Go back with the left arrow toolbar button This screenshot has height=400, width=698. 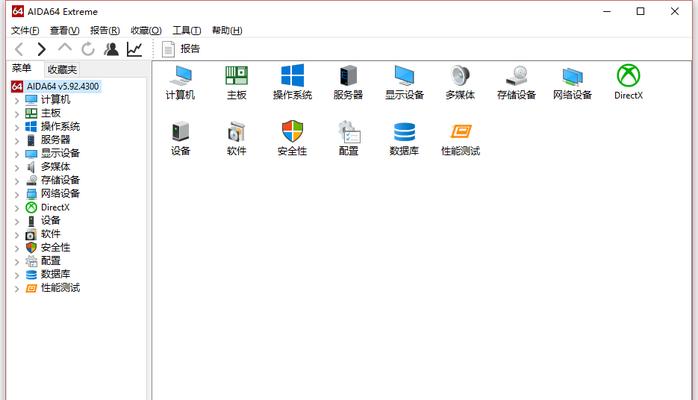(19, 49)
